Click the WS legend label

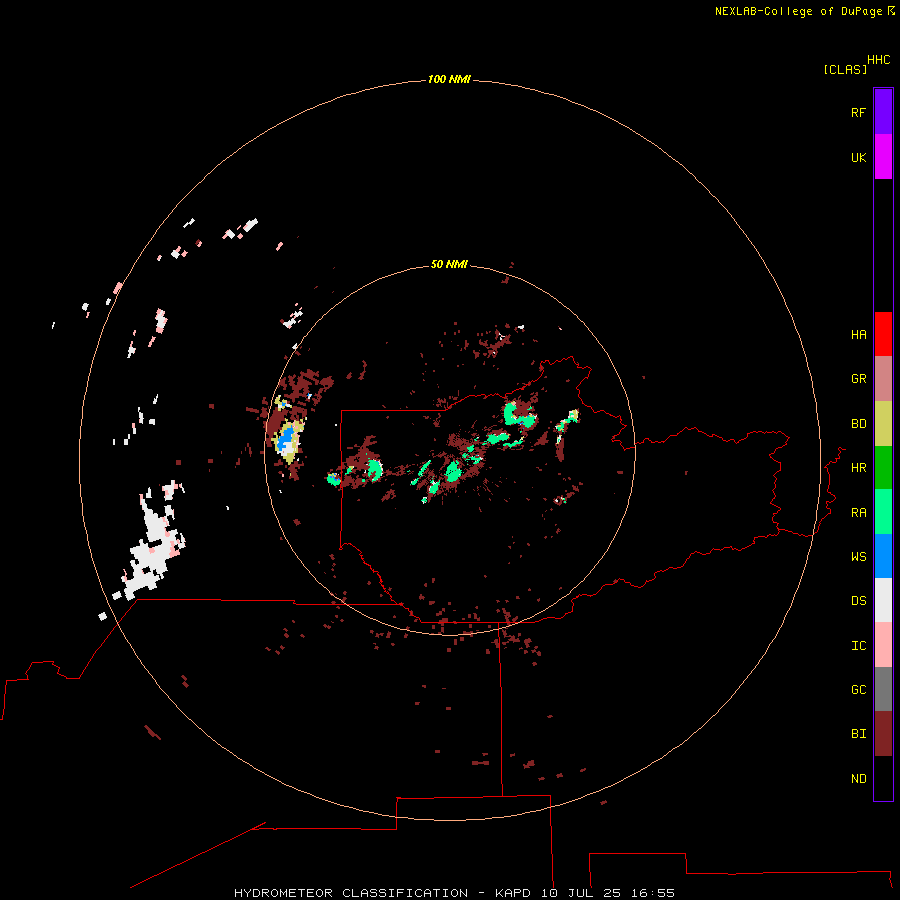[858, 557]
